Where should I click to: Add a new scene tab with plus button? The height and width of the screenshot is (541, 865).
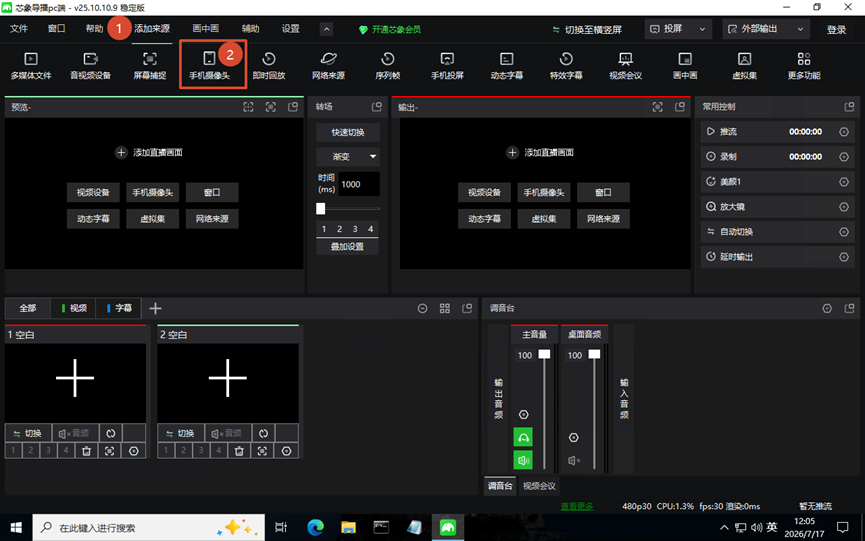tap(155, 308)
